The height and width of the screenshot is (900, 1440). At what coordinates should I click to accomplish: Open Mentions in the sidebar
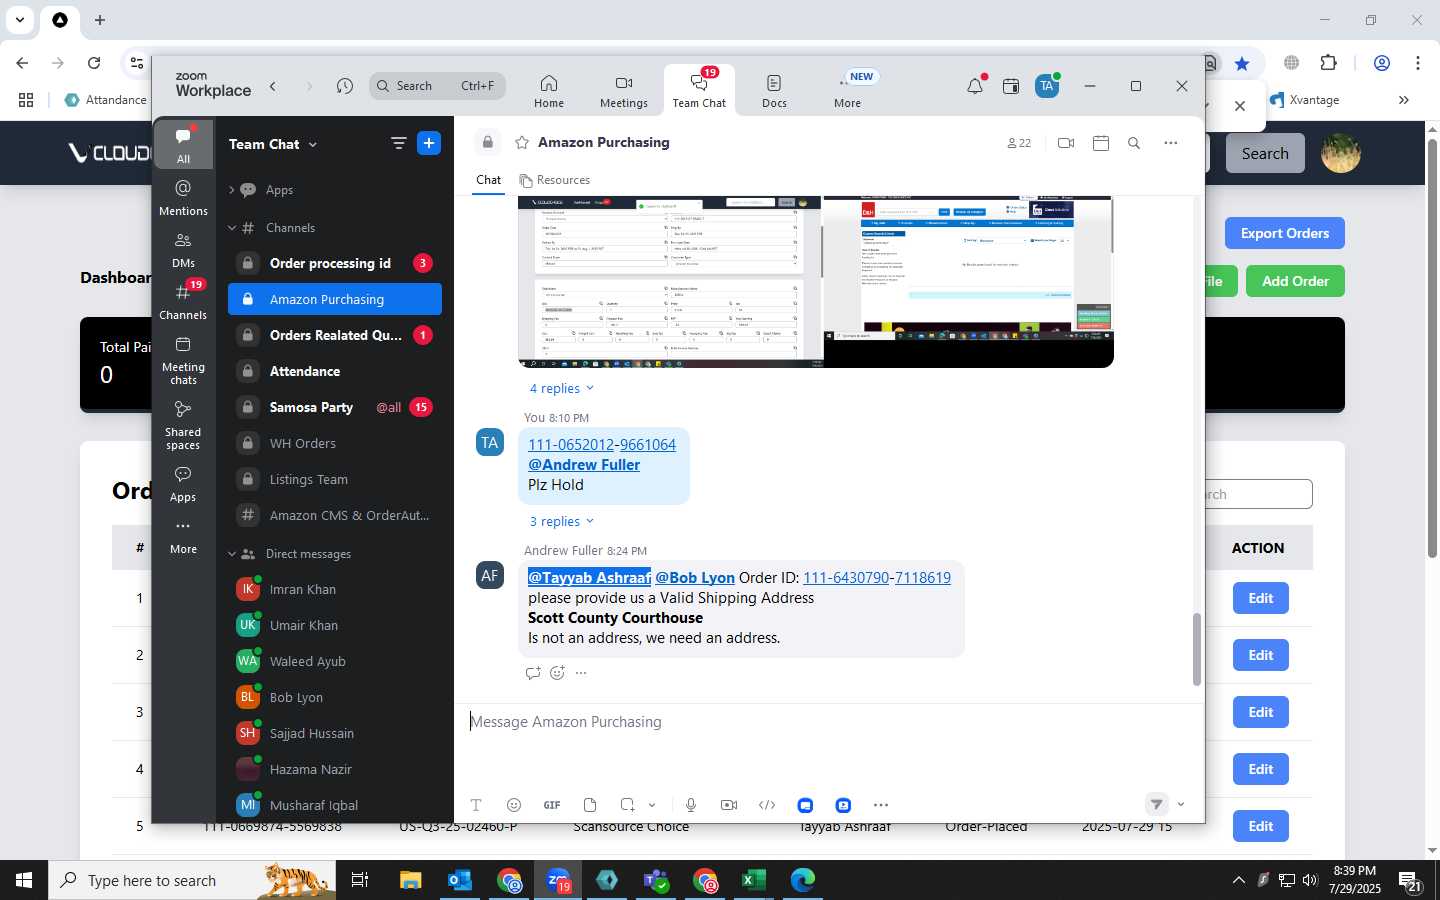183,197
